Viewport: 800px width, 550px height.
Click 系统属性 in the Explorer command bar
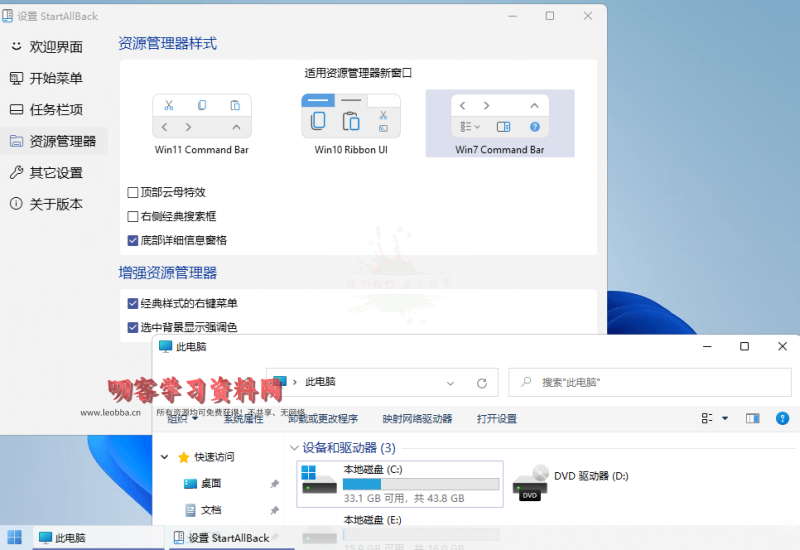pyautogui.click(x=244, y=419)
